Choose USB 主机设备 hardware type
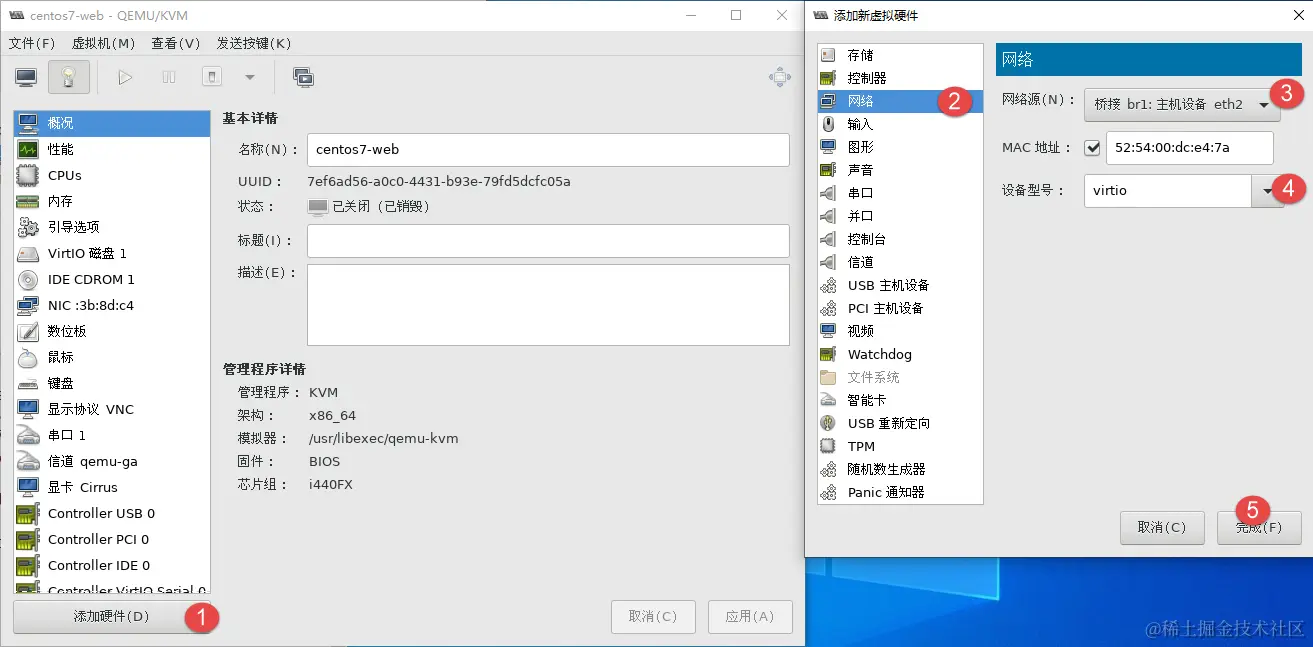Viewport: 1313px width, 647px height. (900, 285)
